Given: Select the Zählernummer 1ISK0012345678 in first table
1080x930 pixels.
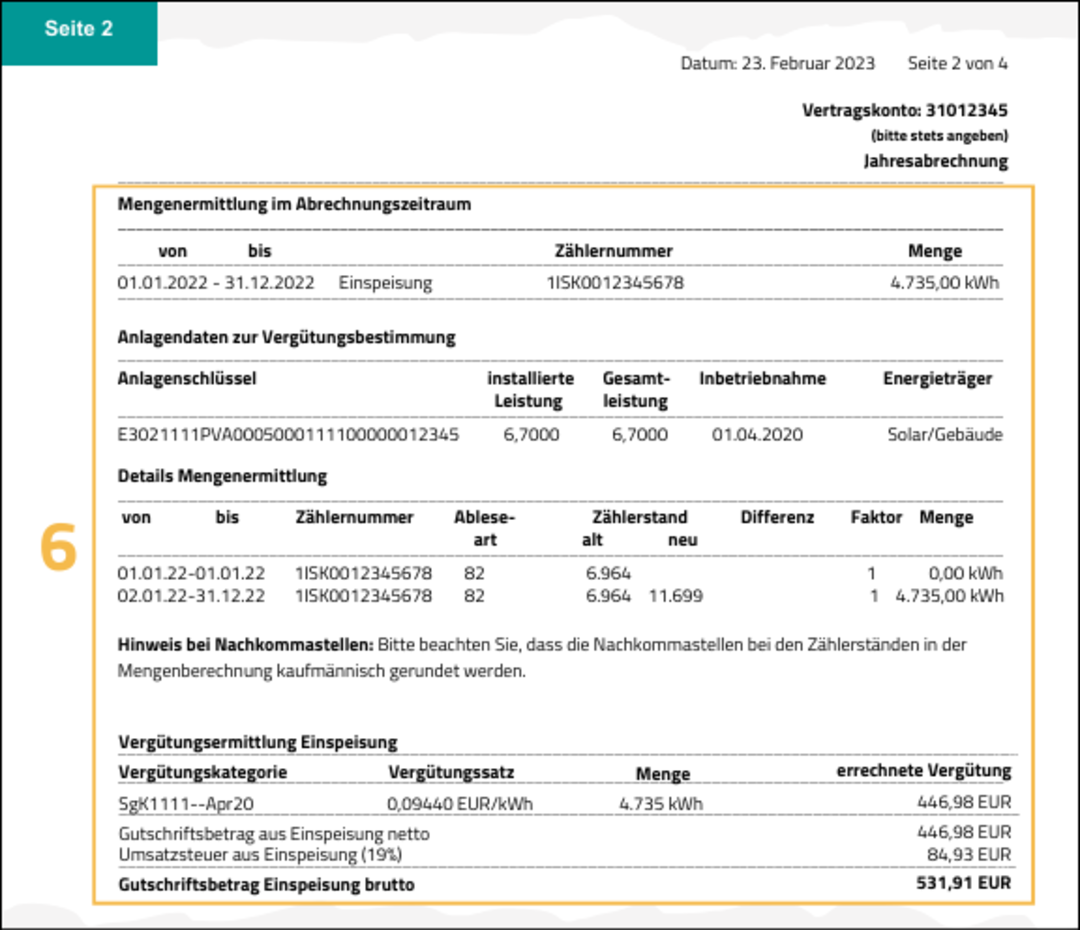Looking at the screenshot, I should click(614, 283).
